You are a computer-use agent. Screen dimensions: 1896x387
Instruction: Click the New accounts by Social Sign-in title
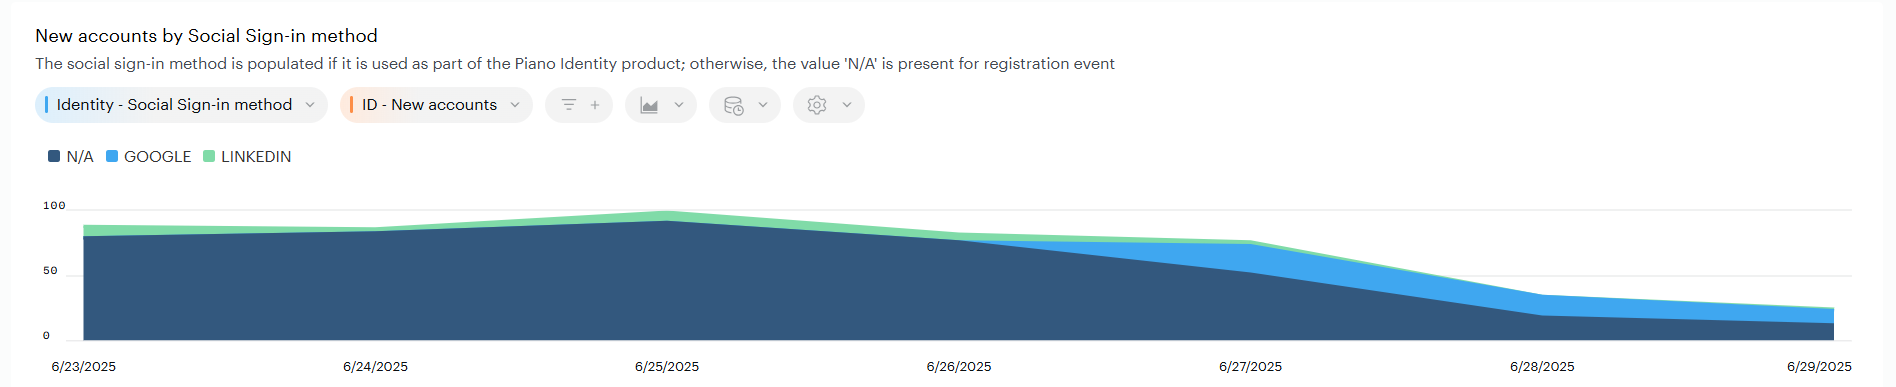[206, 36]
